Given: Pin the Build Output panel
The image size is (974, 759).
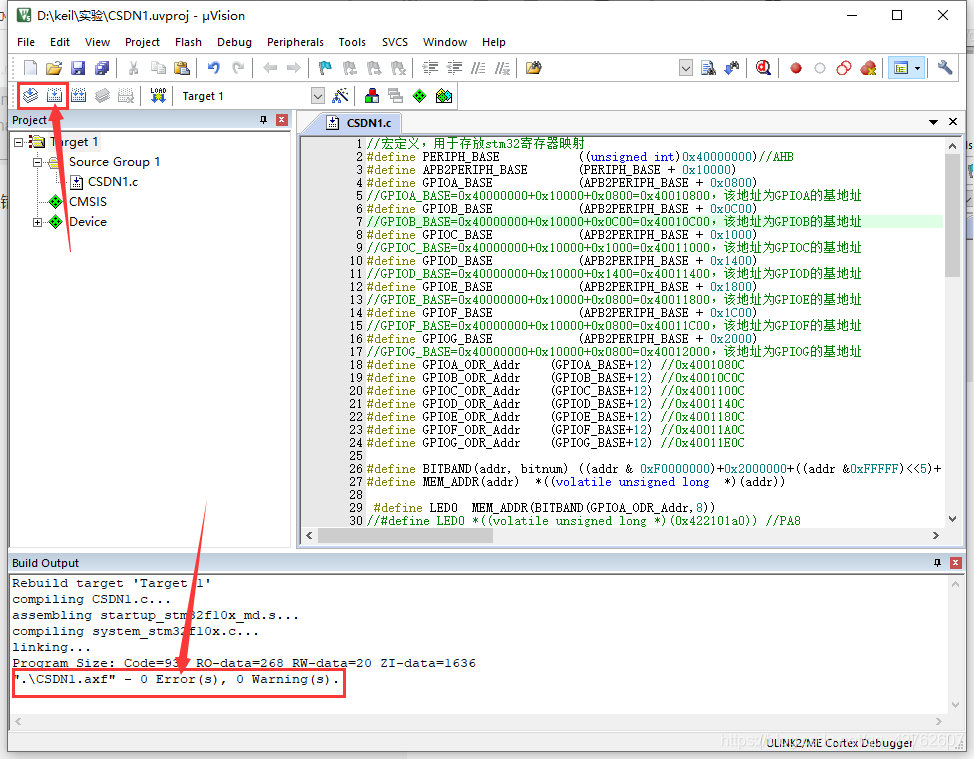Looking at the screenshot, I should (x=937, y=563).
